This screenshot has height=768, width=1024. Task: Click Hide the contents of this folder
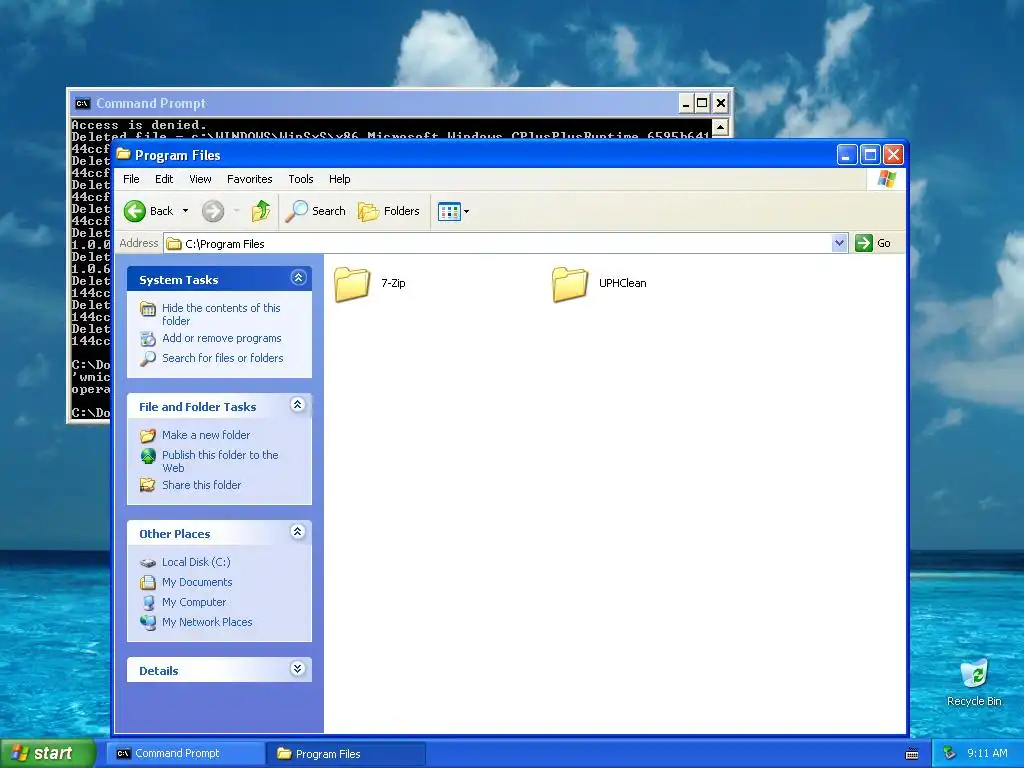tap(221, 314)
